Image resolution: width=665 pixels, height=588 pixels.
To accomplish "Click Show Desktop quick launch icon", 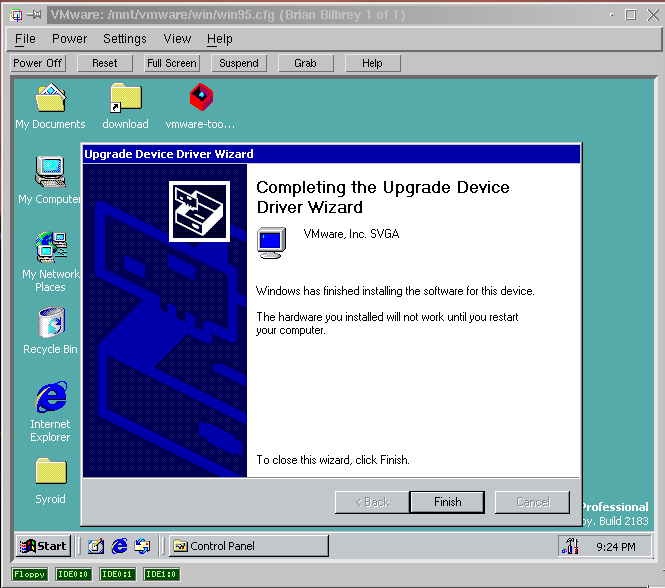I will tap(96, 546).
